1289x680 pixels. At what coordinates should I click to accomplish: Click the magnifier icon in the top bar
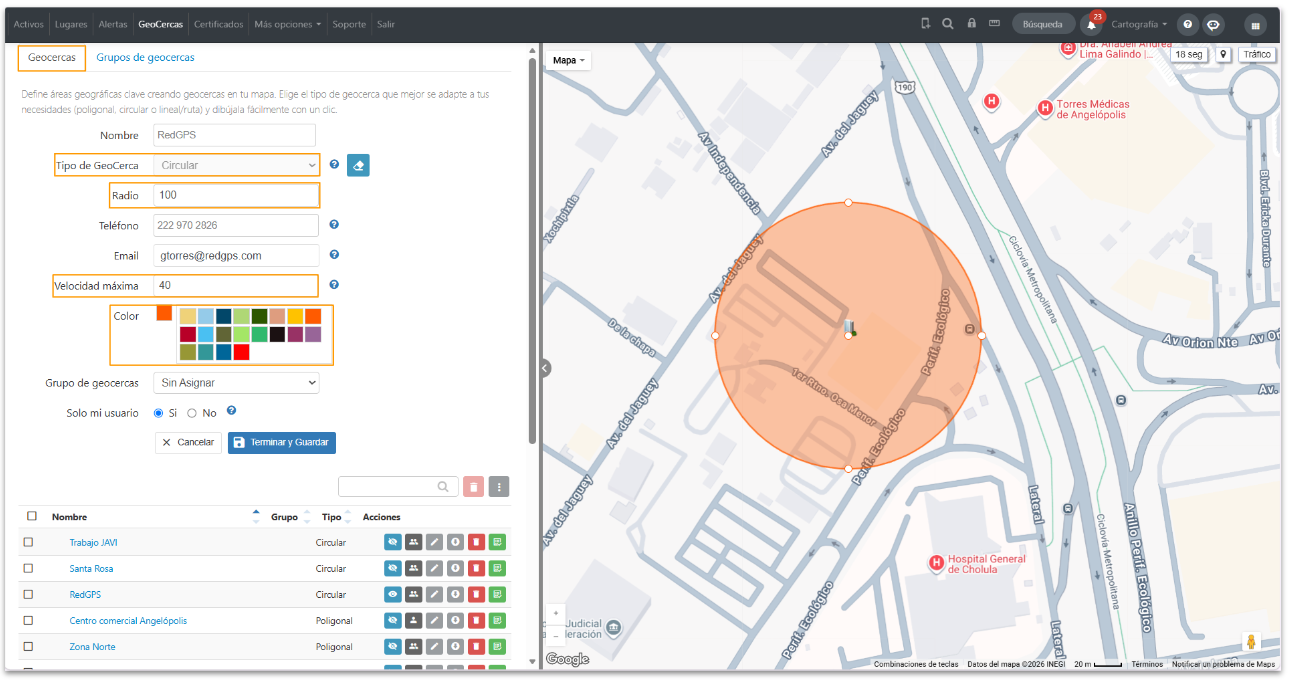coord(948,23)
